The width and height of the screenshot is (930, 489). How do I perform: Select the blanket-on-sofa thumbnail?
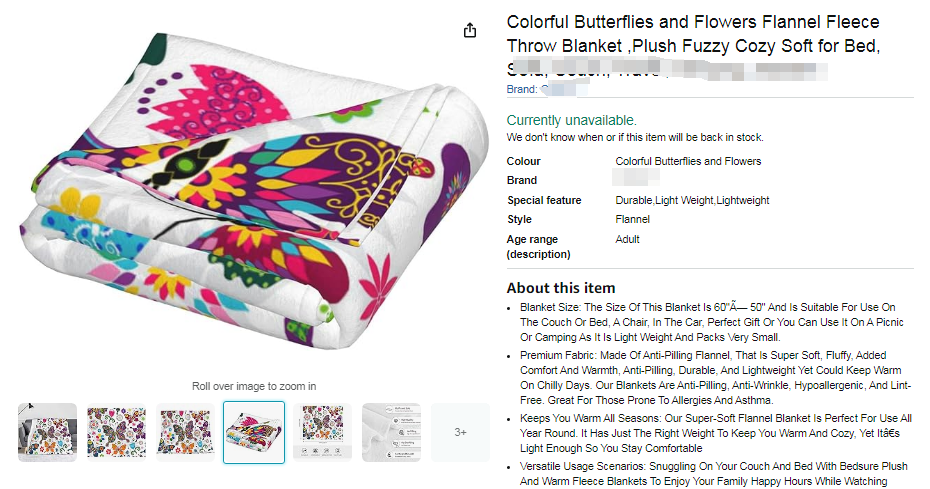coord(47,432)
